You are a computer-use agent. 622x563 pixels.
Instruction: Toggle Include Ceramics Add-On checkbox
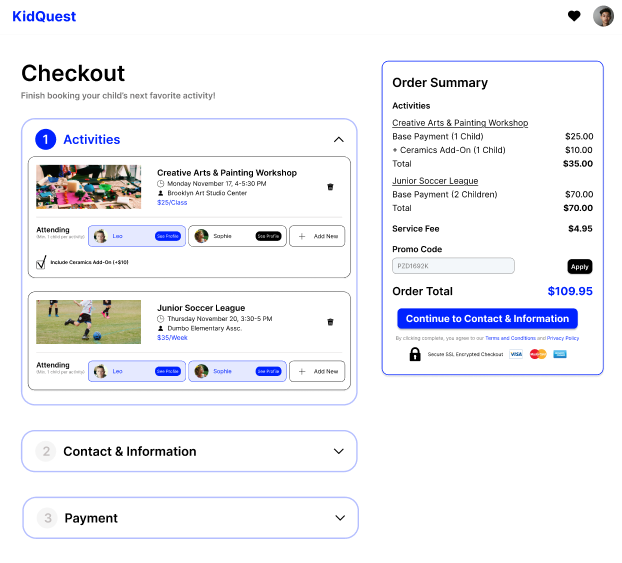click(x=41, y=263)
